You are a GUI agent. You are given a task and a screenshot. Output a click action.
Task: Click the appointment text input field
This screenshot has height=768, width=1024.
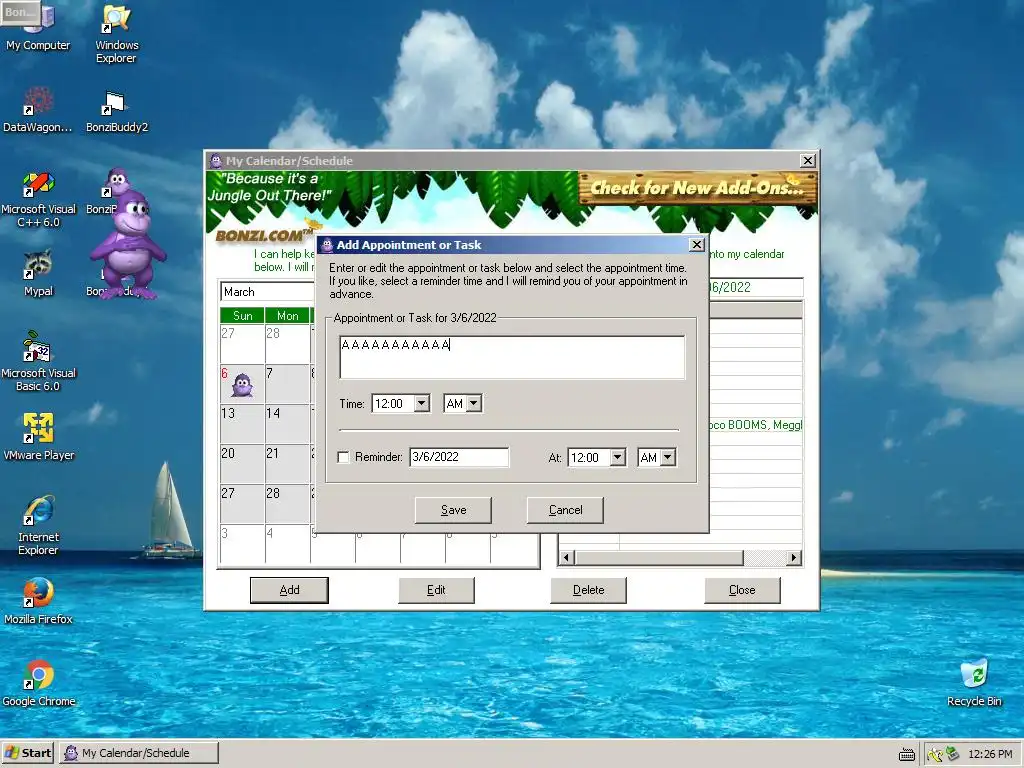coord(512,357)
